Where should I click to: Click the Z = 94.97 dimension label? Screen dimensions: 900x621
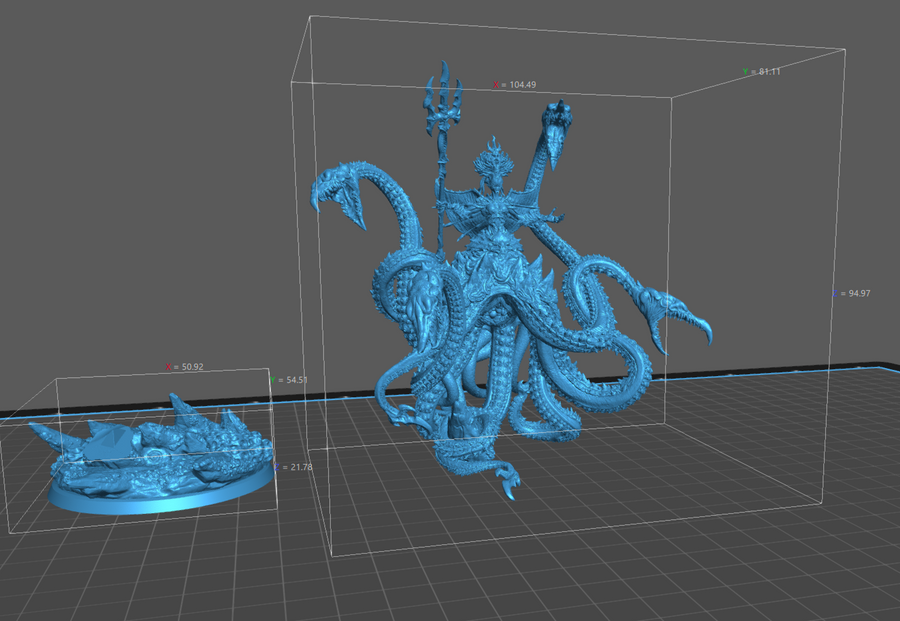pos(852,294)
